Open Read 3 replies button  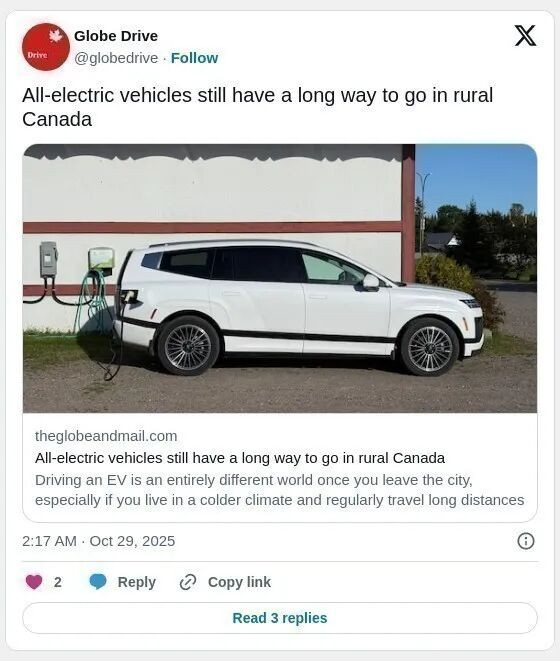280,618
